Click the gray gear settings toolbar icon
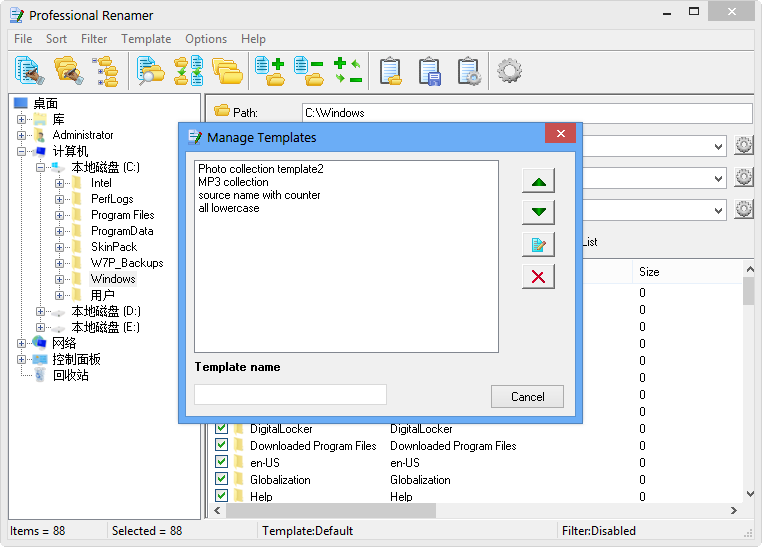 click(x=510, y=71)
